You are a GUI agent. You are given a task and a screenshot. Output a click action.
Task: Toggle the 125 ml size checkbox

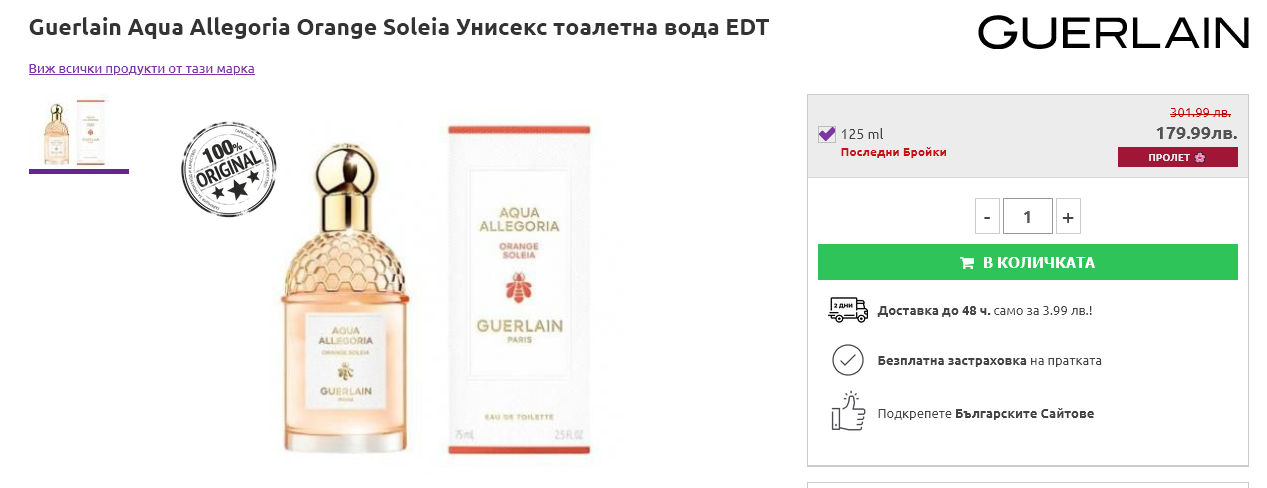coord(827,134)
